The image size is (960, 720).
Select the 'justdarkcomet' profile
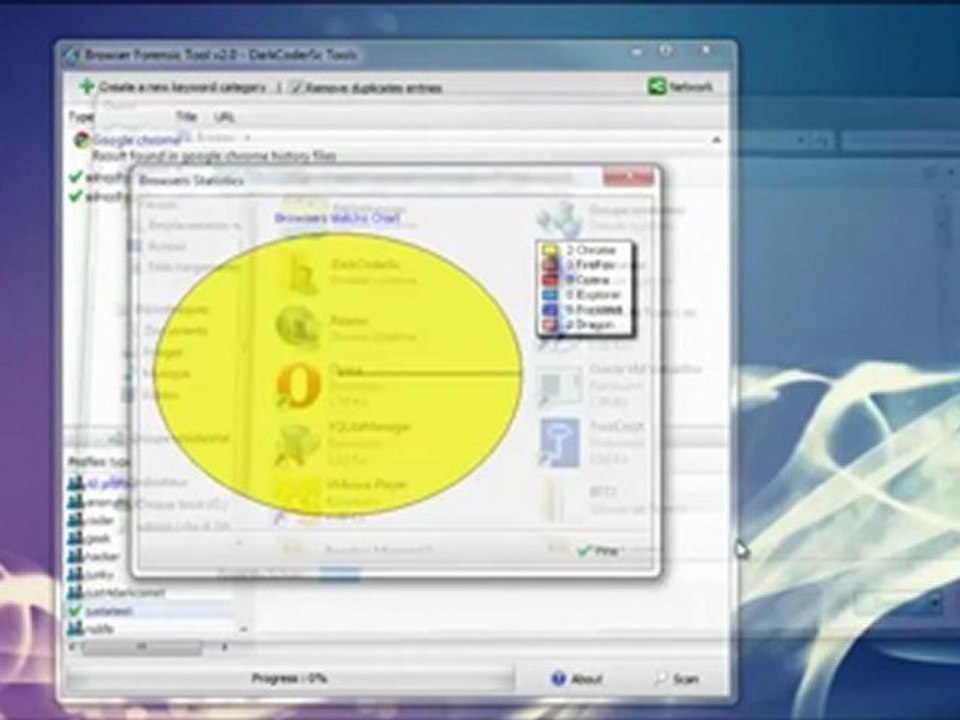click(126, 593)
